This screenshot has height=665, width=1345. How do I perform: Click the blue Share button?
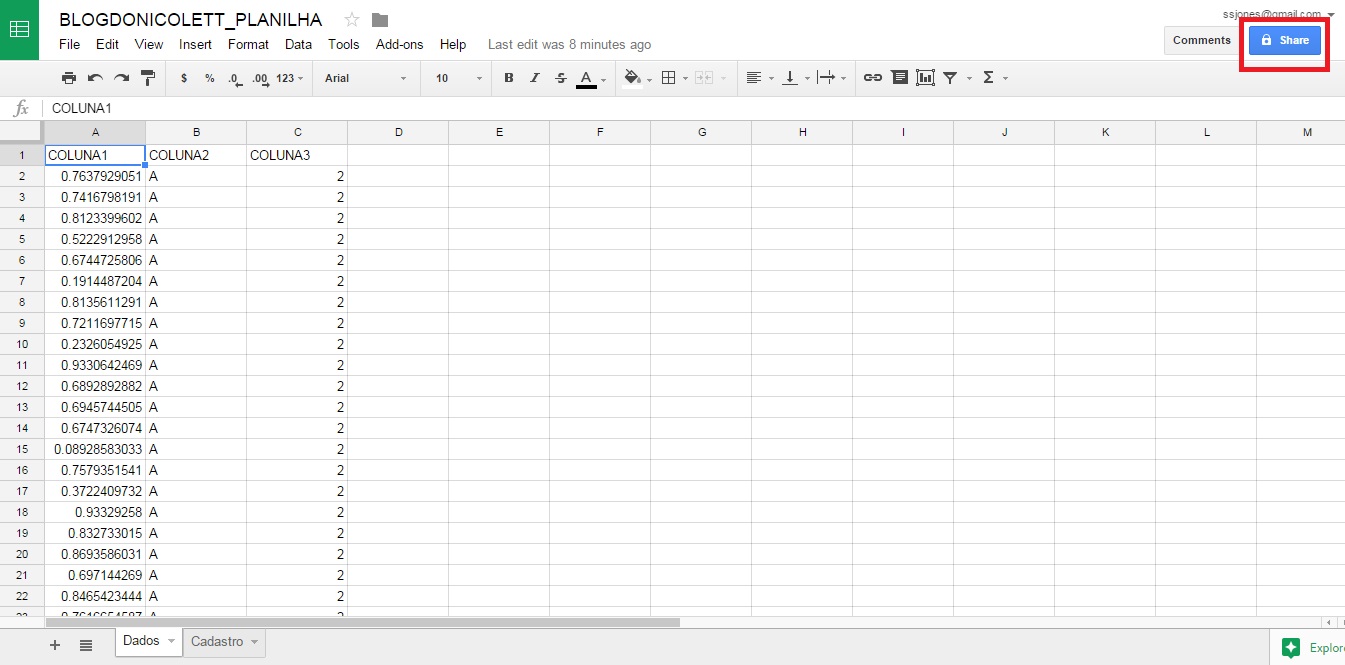click(x=1284, y=40)
